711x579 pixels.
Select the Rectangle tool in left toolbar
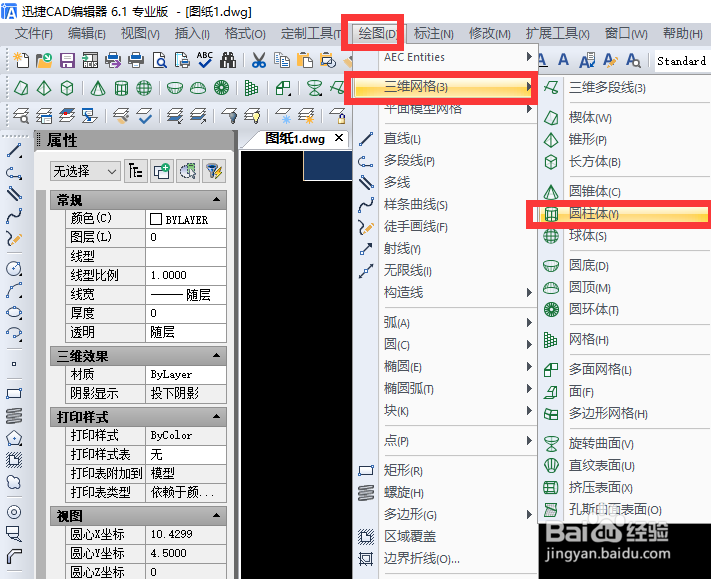click(x=14, y=393)
